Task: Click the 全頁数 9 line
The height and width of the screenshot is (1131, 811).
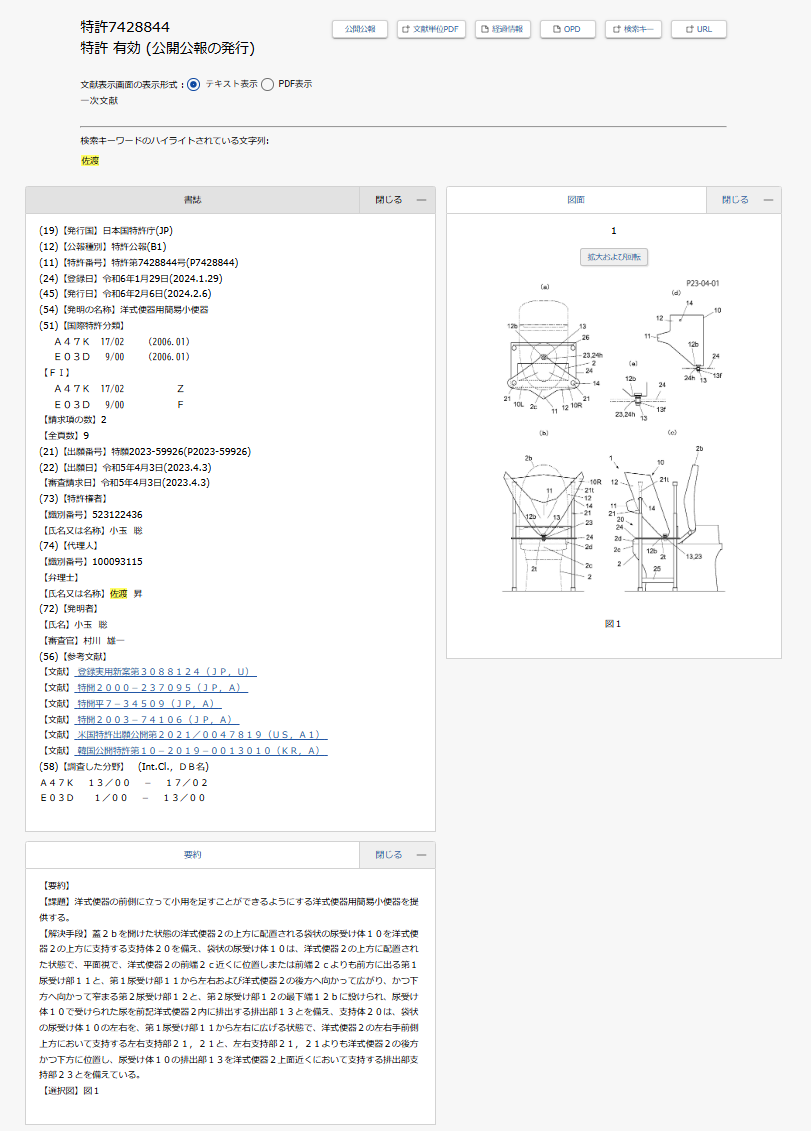Action: tap(65, 436)
